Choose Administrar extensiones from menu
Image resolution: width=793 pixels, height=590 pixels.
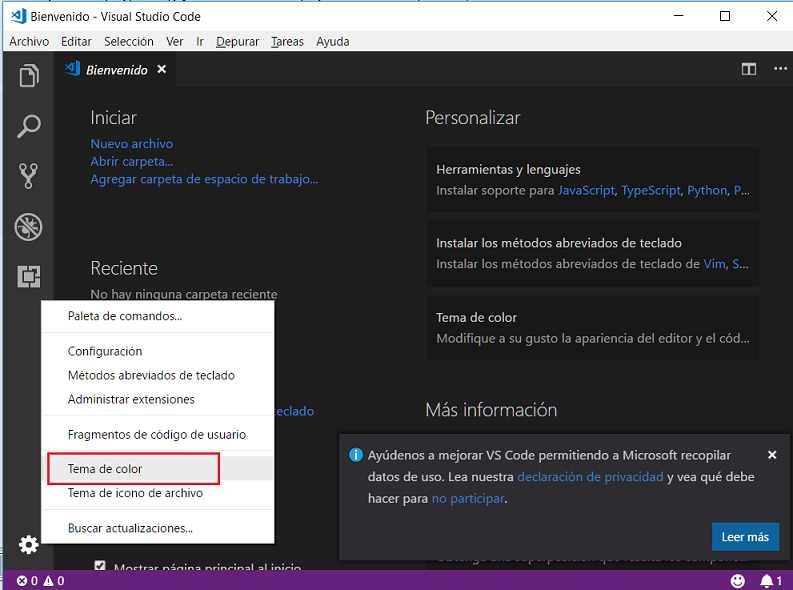158,399
